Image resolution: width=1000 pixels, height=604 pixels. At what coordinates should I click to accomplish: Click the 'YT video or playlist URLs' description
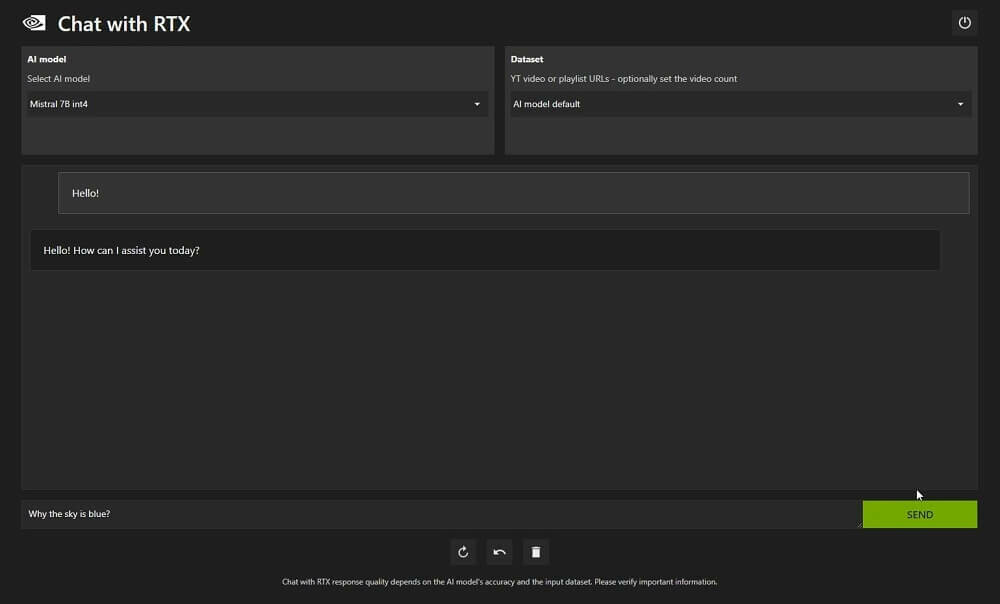pos(624,78)
